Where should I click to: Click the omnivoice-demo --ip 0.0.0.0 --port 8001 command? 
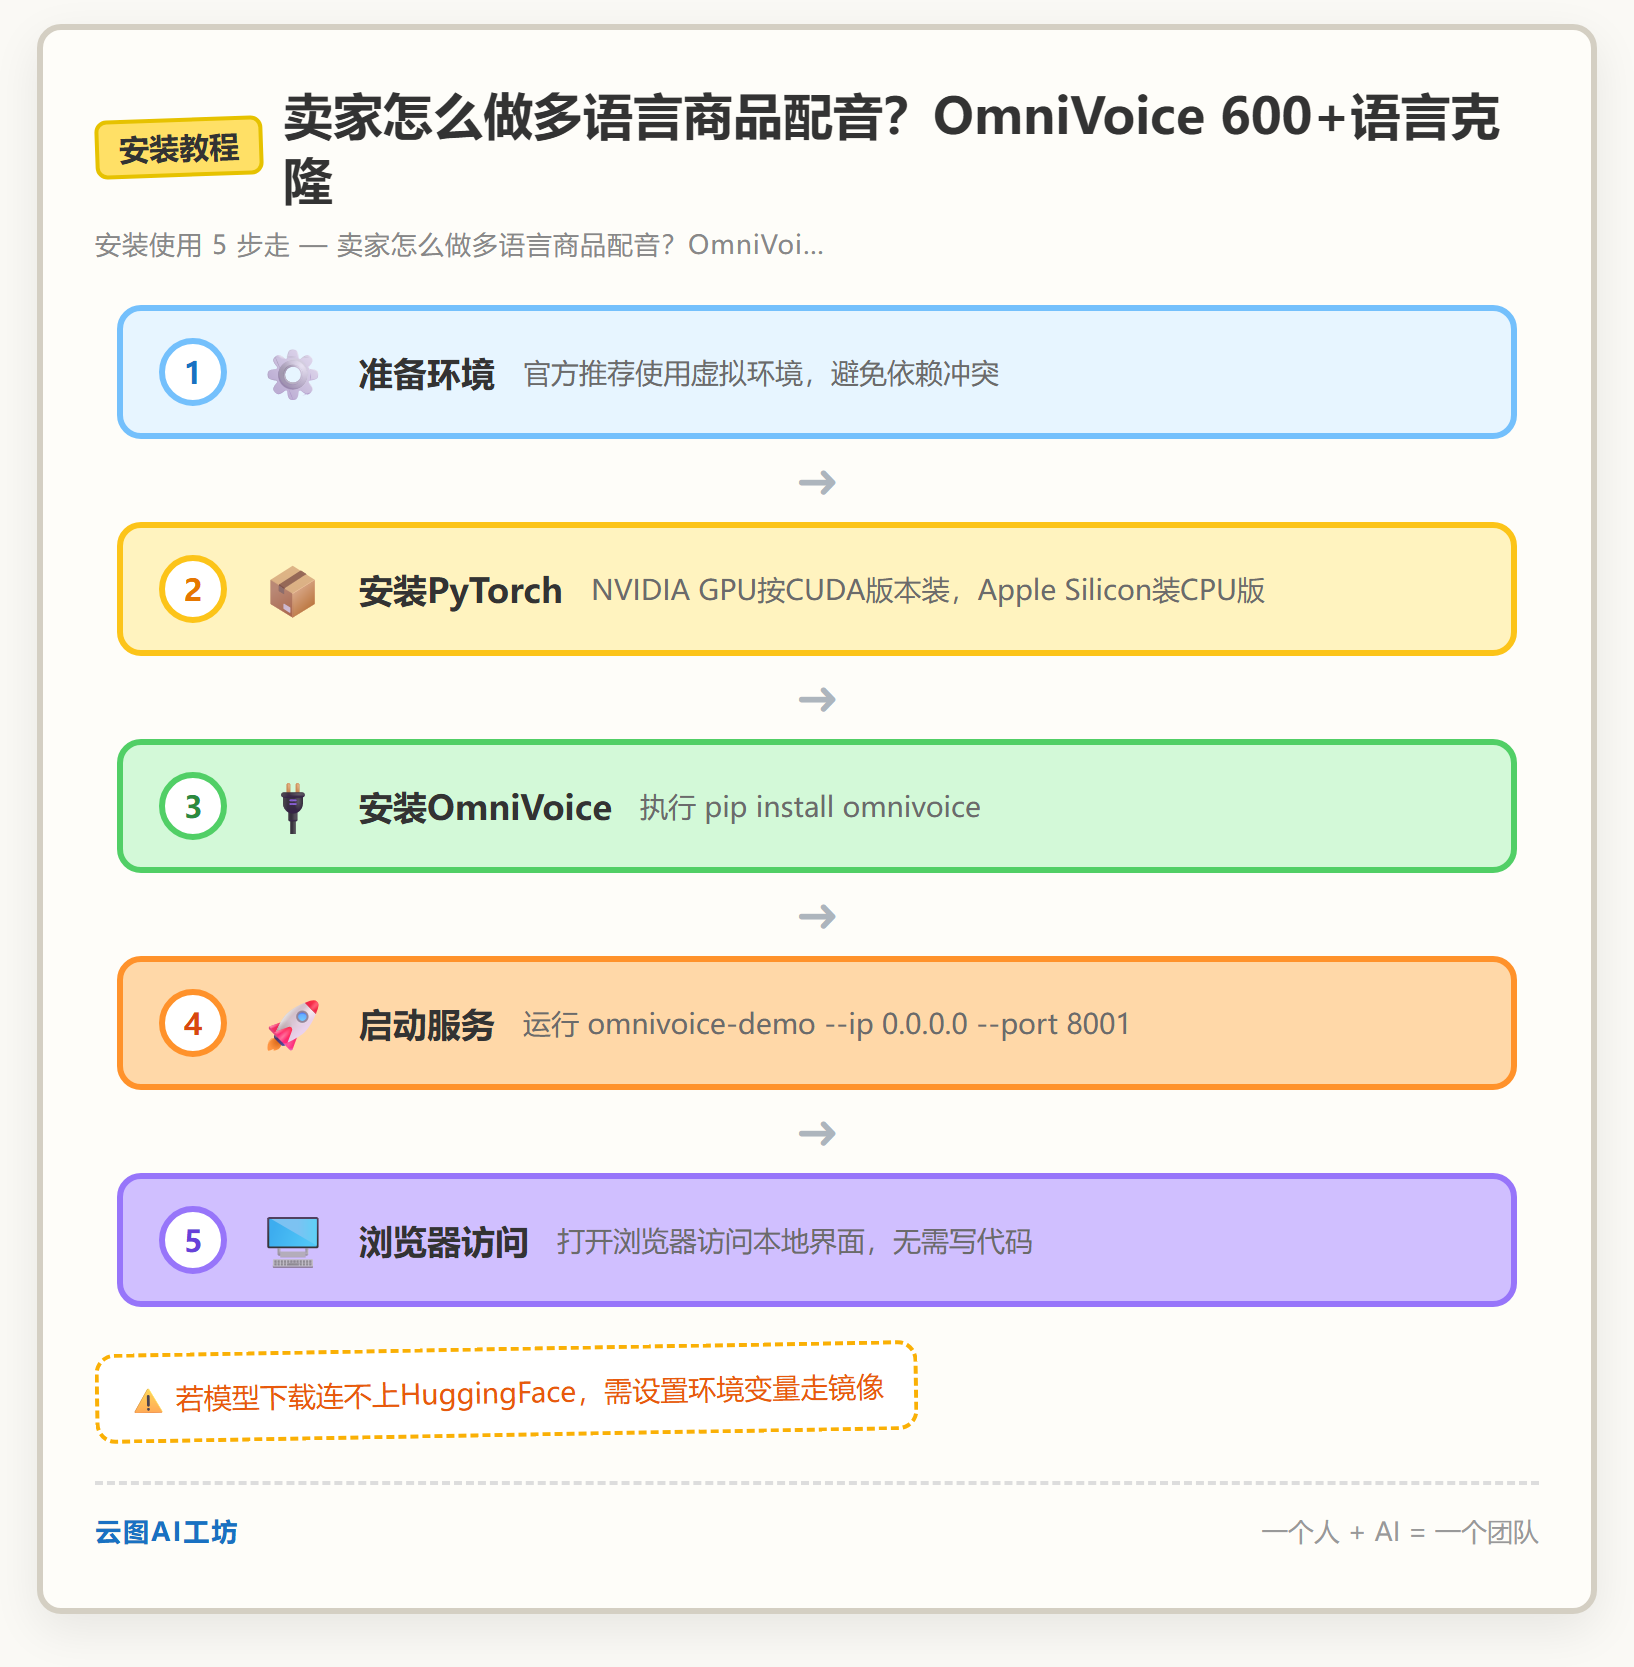coord(859,1025)
